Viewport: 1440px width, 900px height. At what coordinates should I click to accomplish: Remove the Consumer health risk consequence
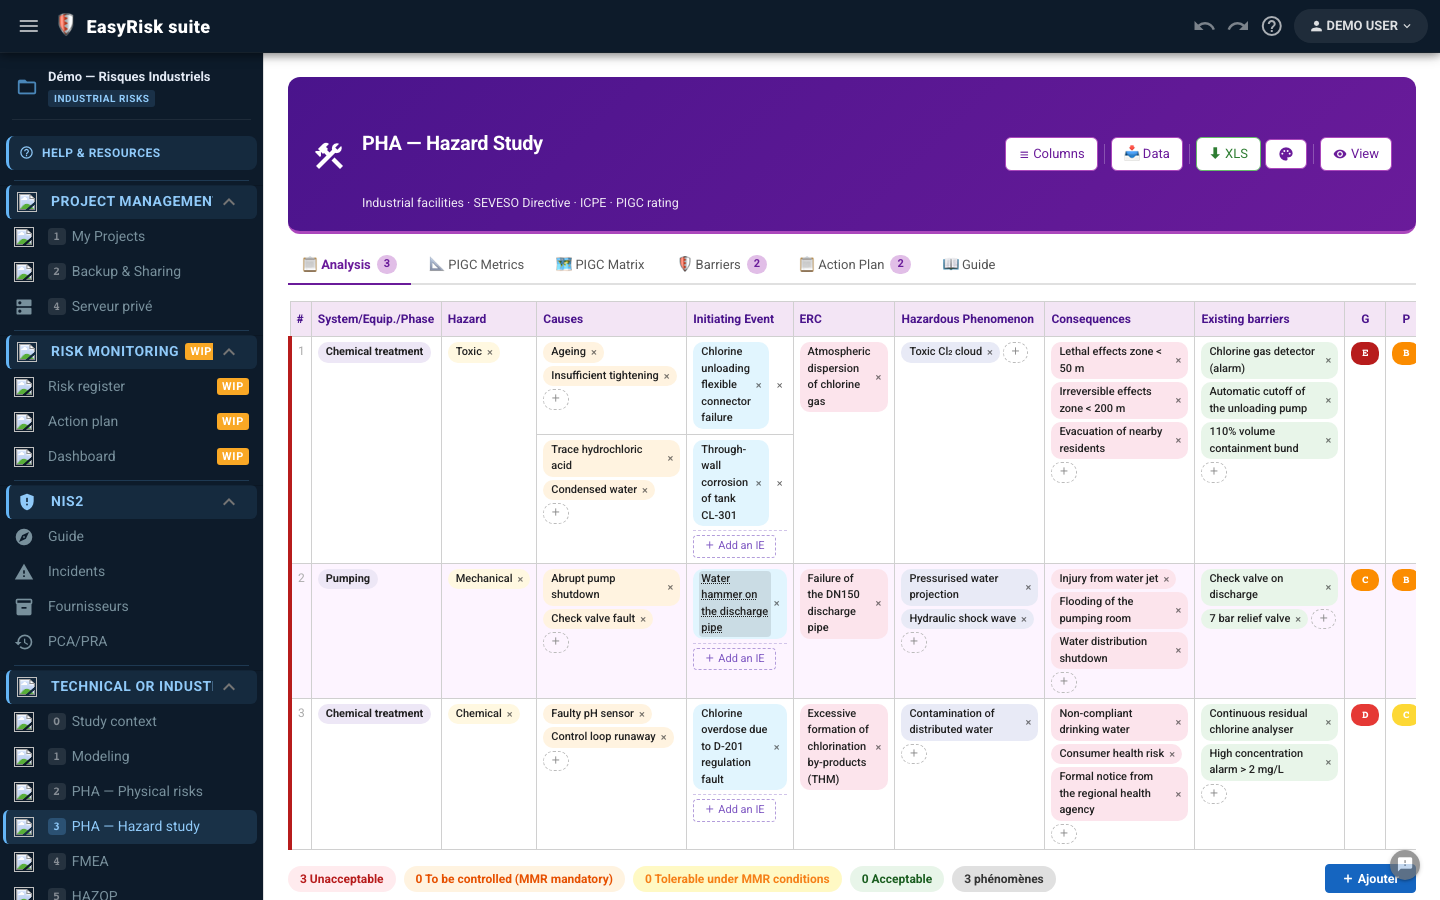[1172, 754]
